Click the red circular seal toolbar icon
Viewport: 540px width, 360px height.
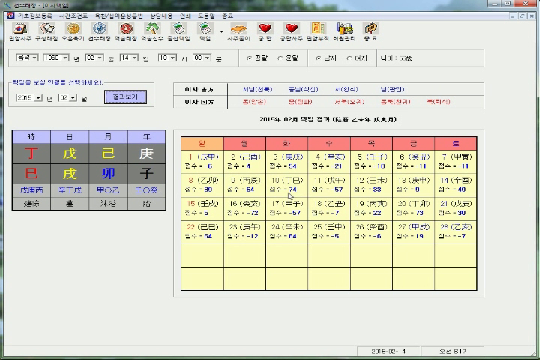coord(126,28)
